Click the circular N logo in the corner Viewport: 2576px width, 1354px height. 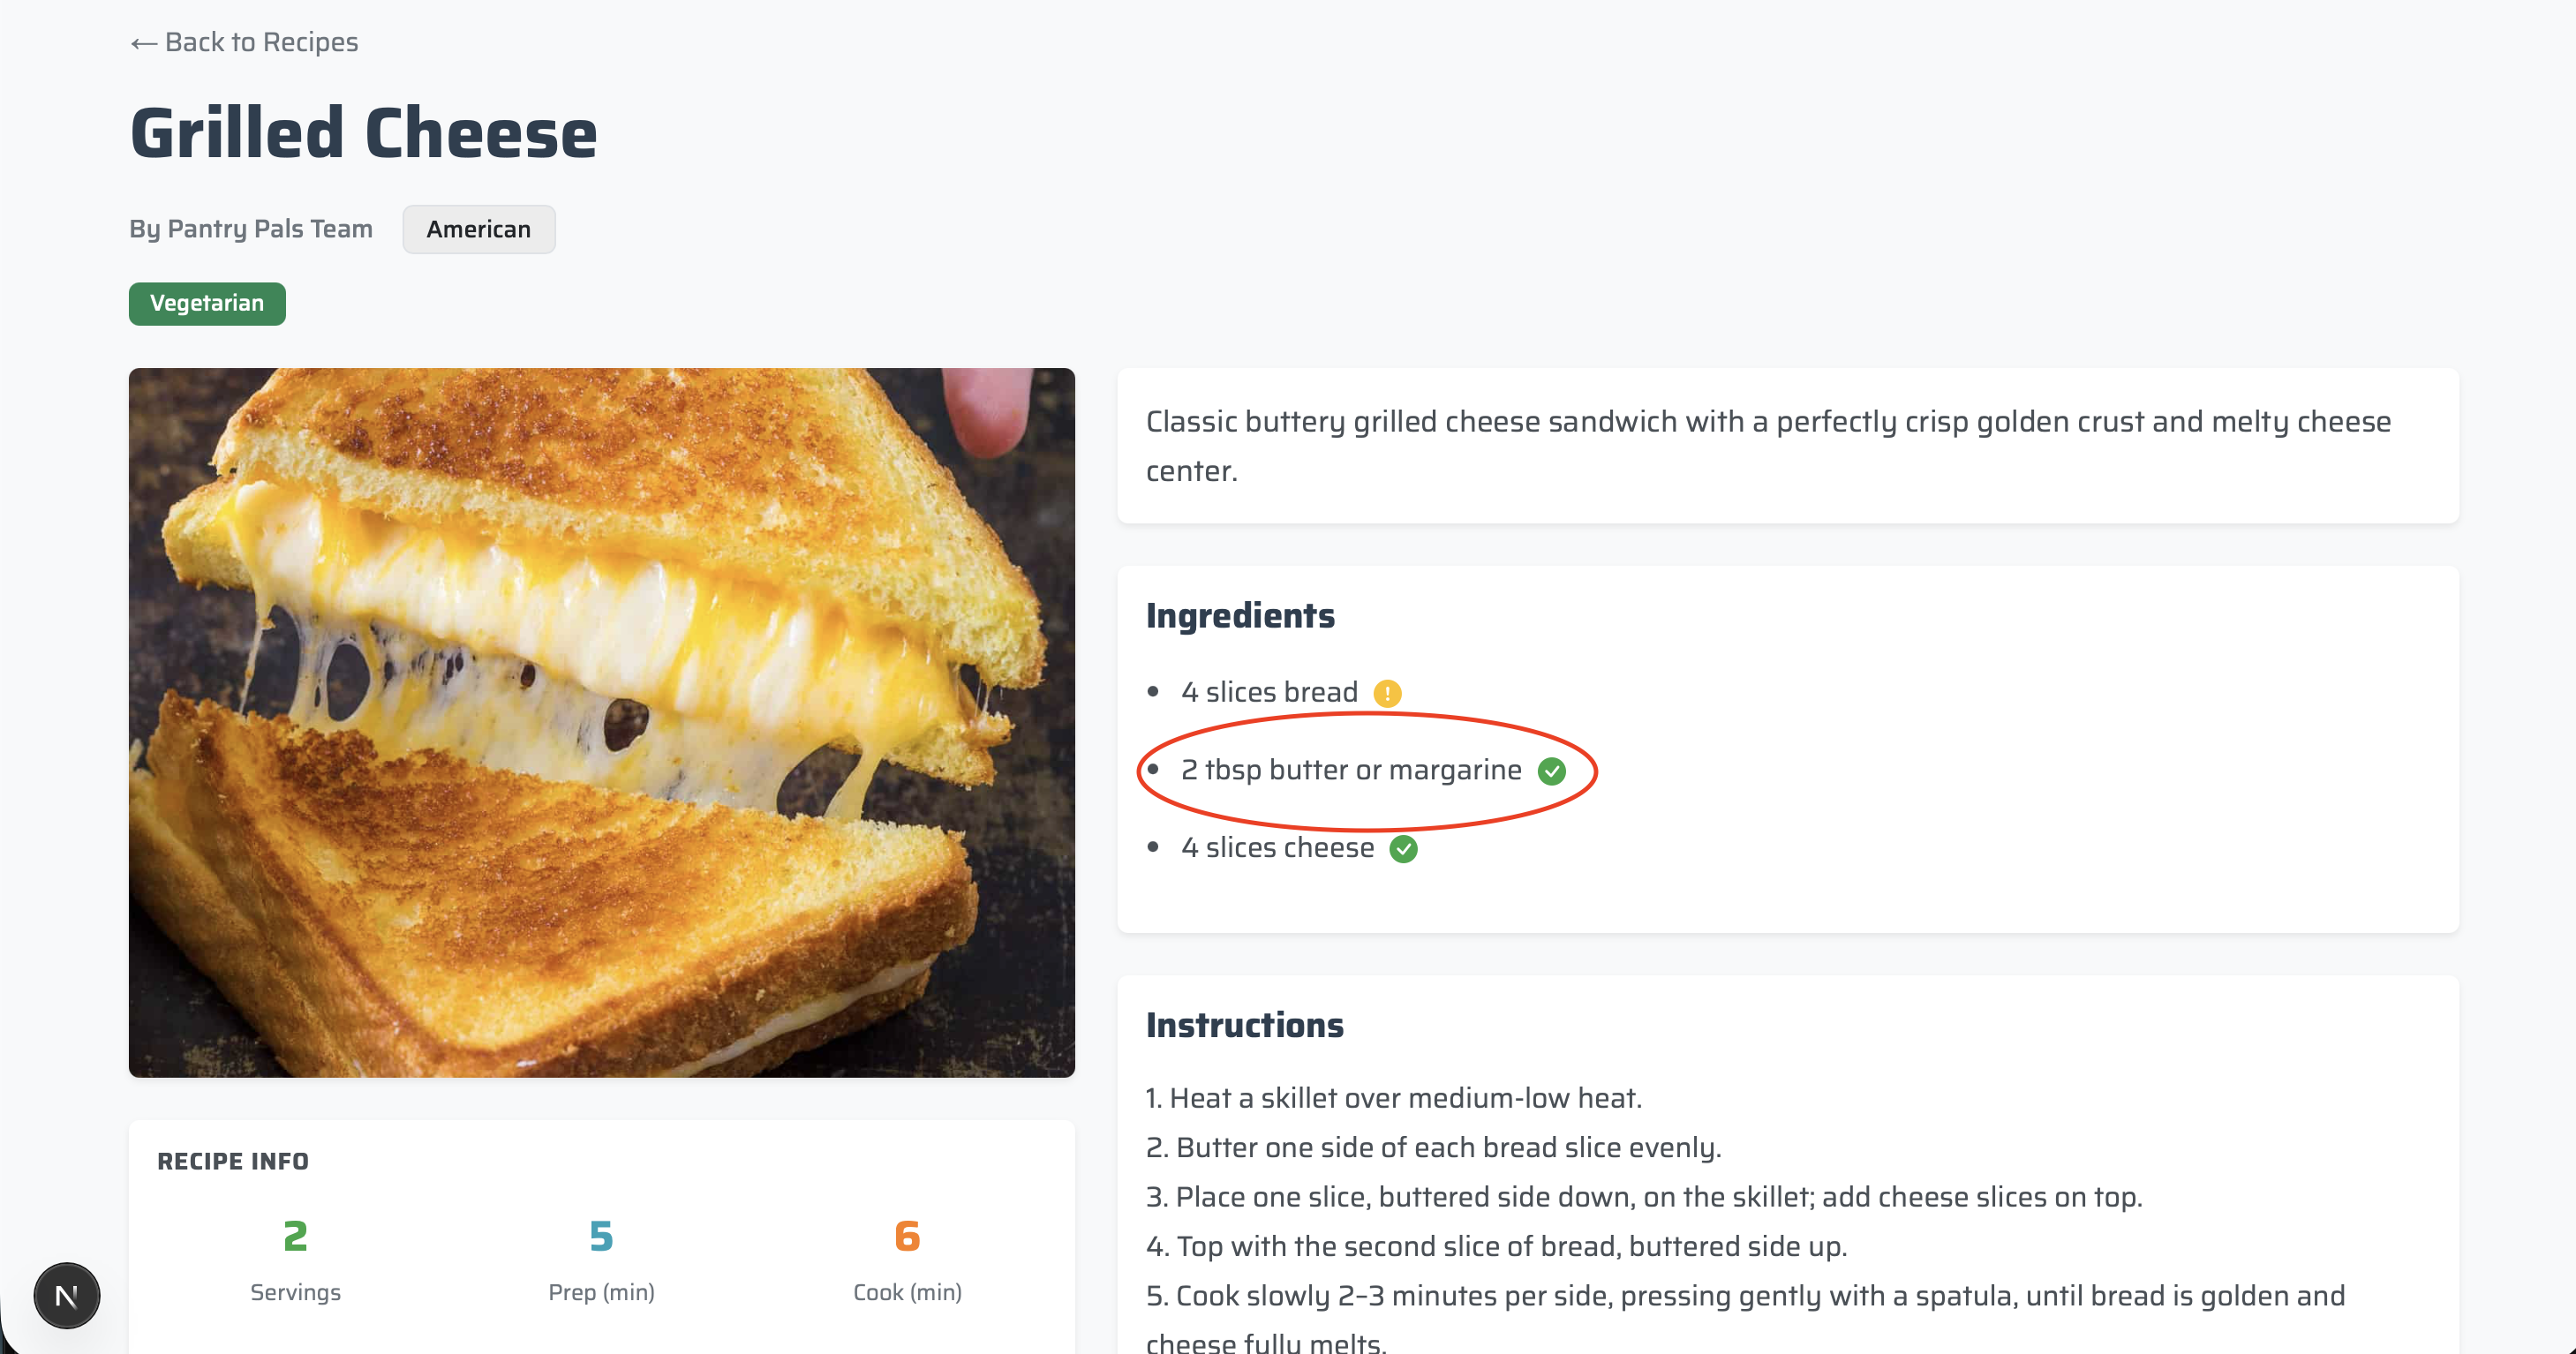click(x=66, y=1295)
